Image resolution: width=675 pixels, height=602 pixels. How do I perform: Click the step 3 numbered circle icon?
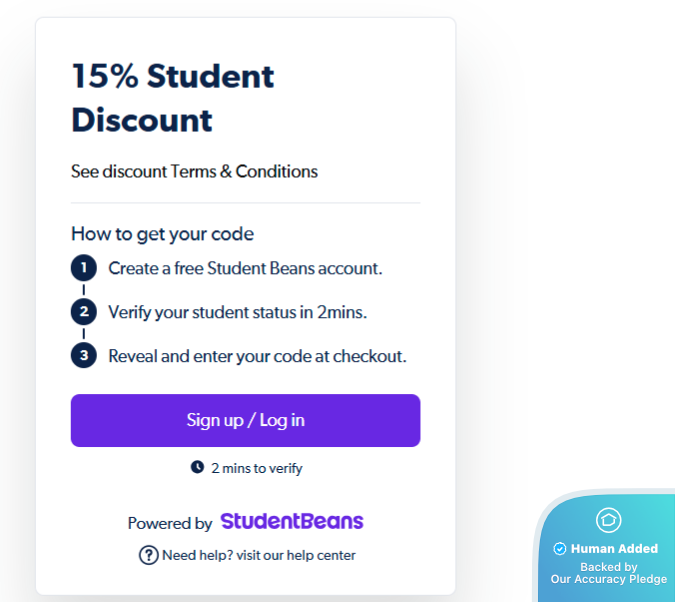[84, 355]
